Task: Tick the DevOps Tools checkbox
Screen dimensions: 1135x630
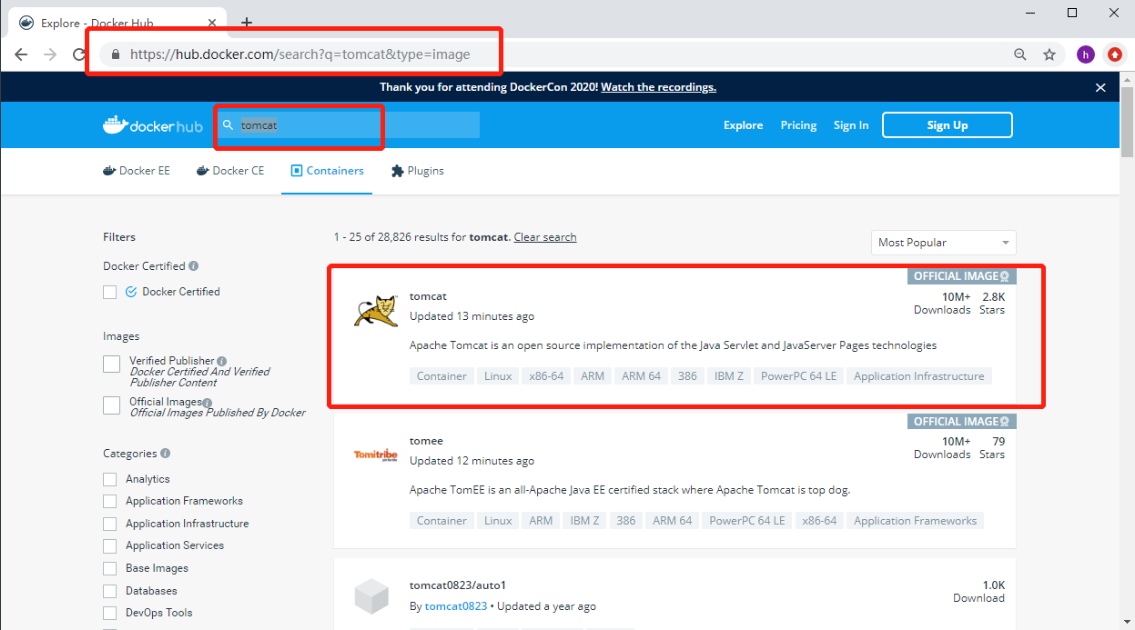Action: coord(110,613)
